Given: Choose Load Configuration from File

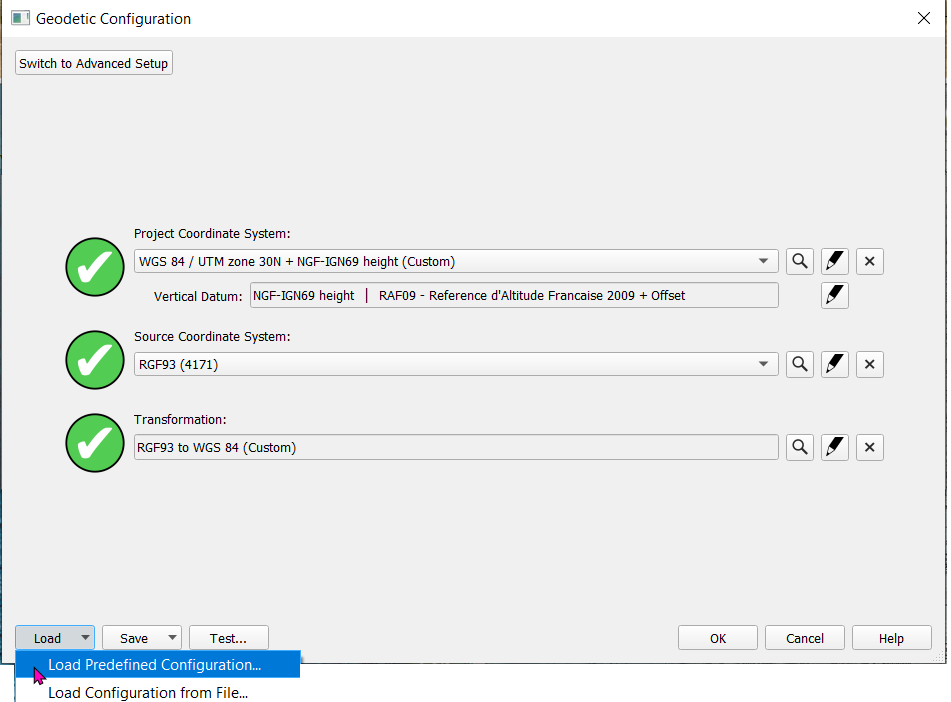Looking at the screenshot, I should [148, 692].
